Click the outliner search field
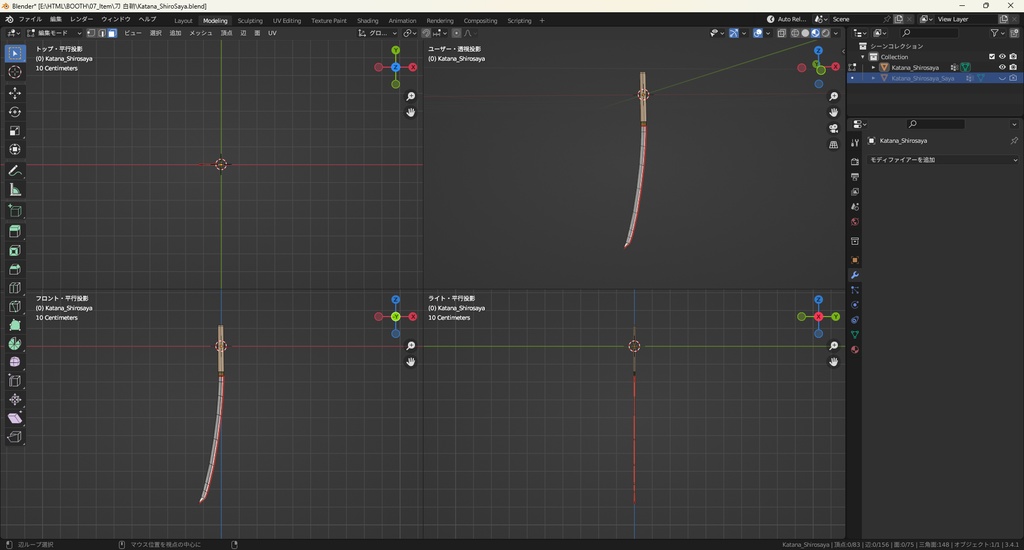The image size is (1024, 550). [x=929, y=33]
